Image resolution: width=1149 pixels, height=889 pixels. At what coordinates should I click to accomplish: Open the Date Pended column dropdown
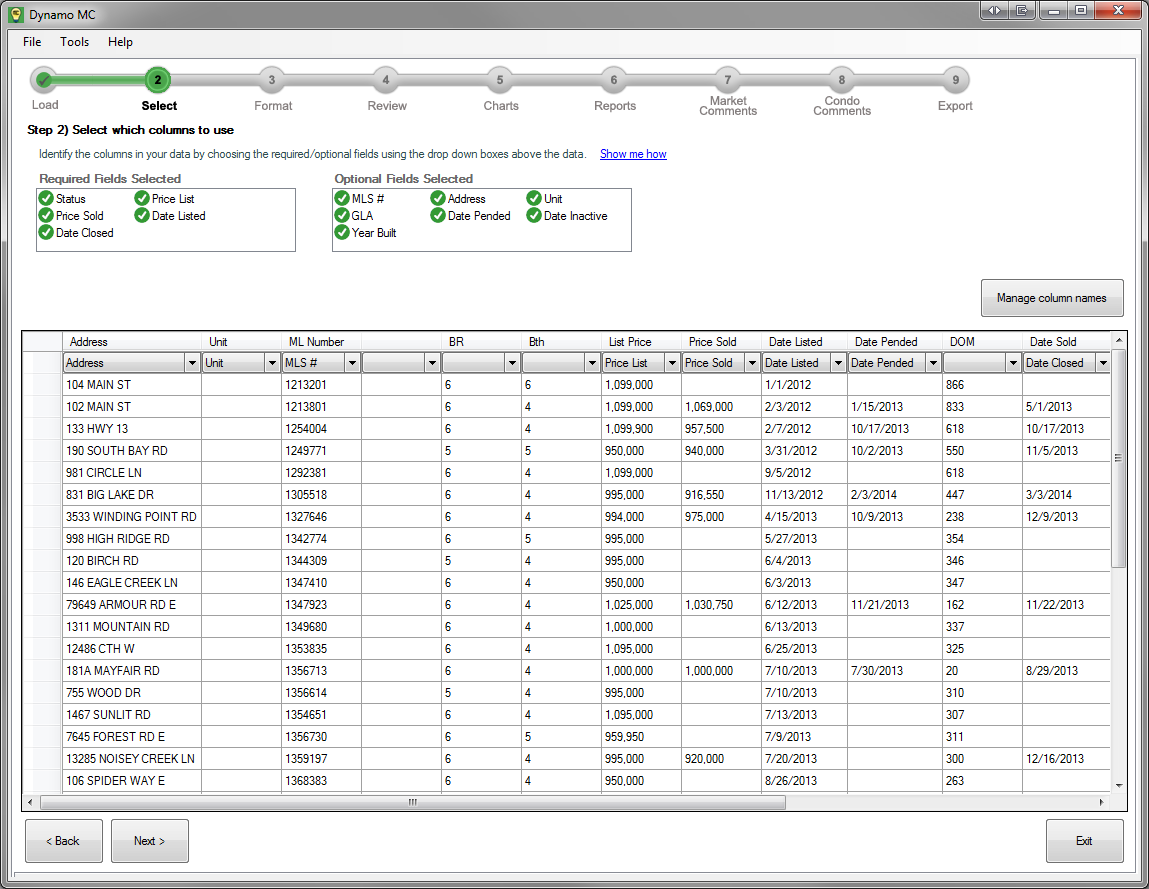pyautogui.click(x=932, y=363)
